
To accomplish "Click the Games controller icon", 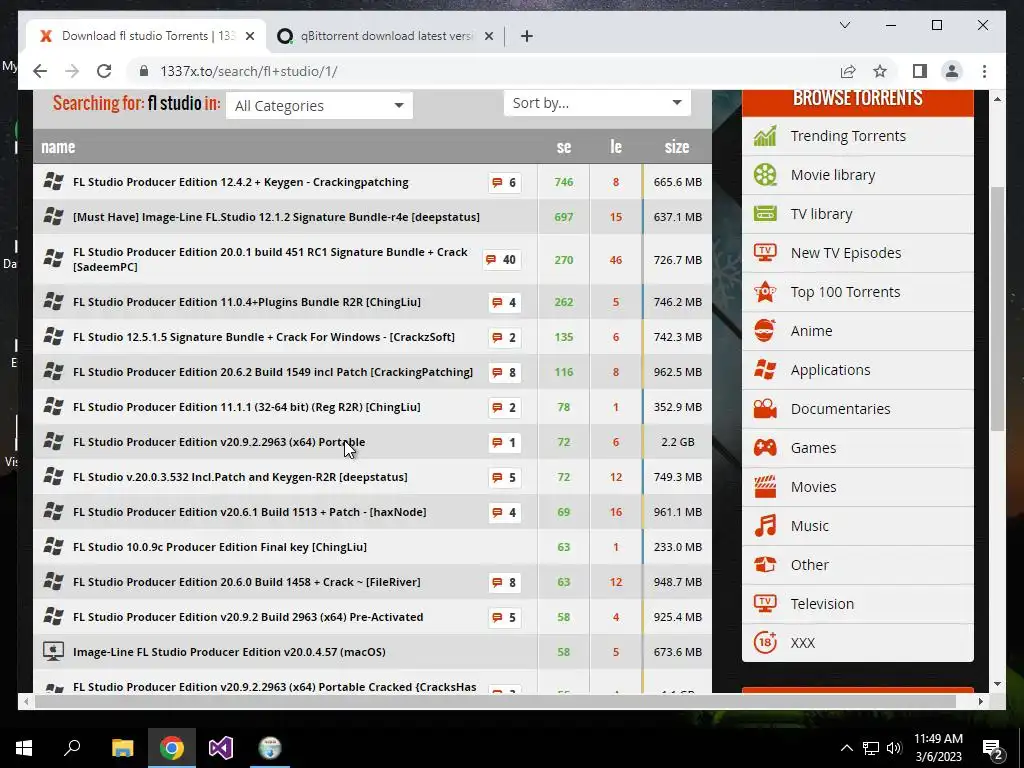I will pyautogui.click(x=765, y=448).
